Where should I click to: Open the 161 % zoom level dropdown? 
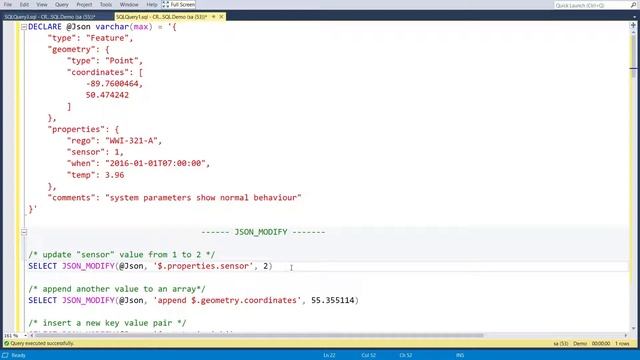(x=25, y=336)
